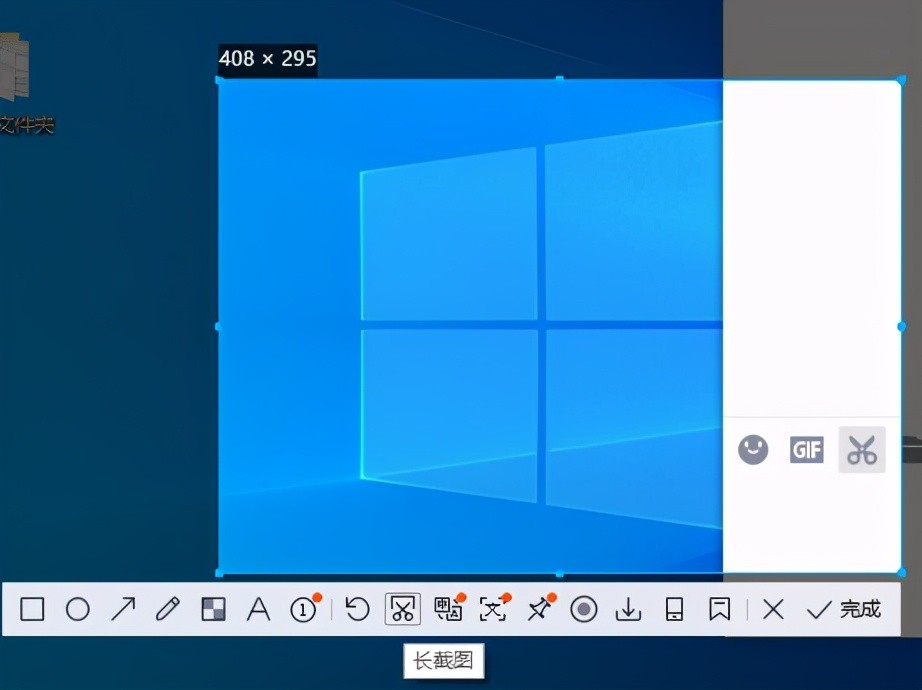Image resolution: width=922 pixels, height=690 pixels.
Task: Save the screenshot via download icon
Action: click(628, 609)
